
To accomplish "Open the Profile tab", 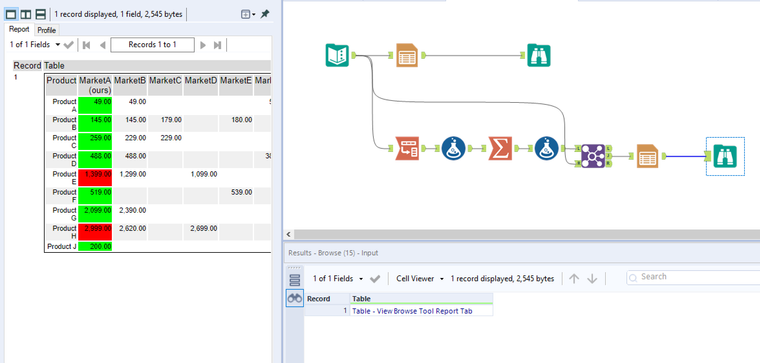I will point(47,30).
